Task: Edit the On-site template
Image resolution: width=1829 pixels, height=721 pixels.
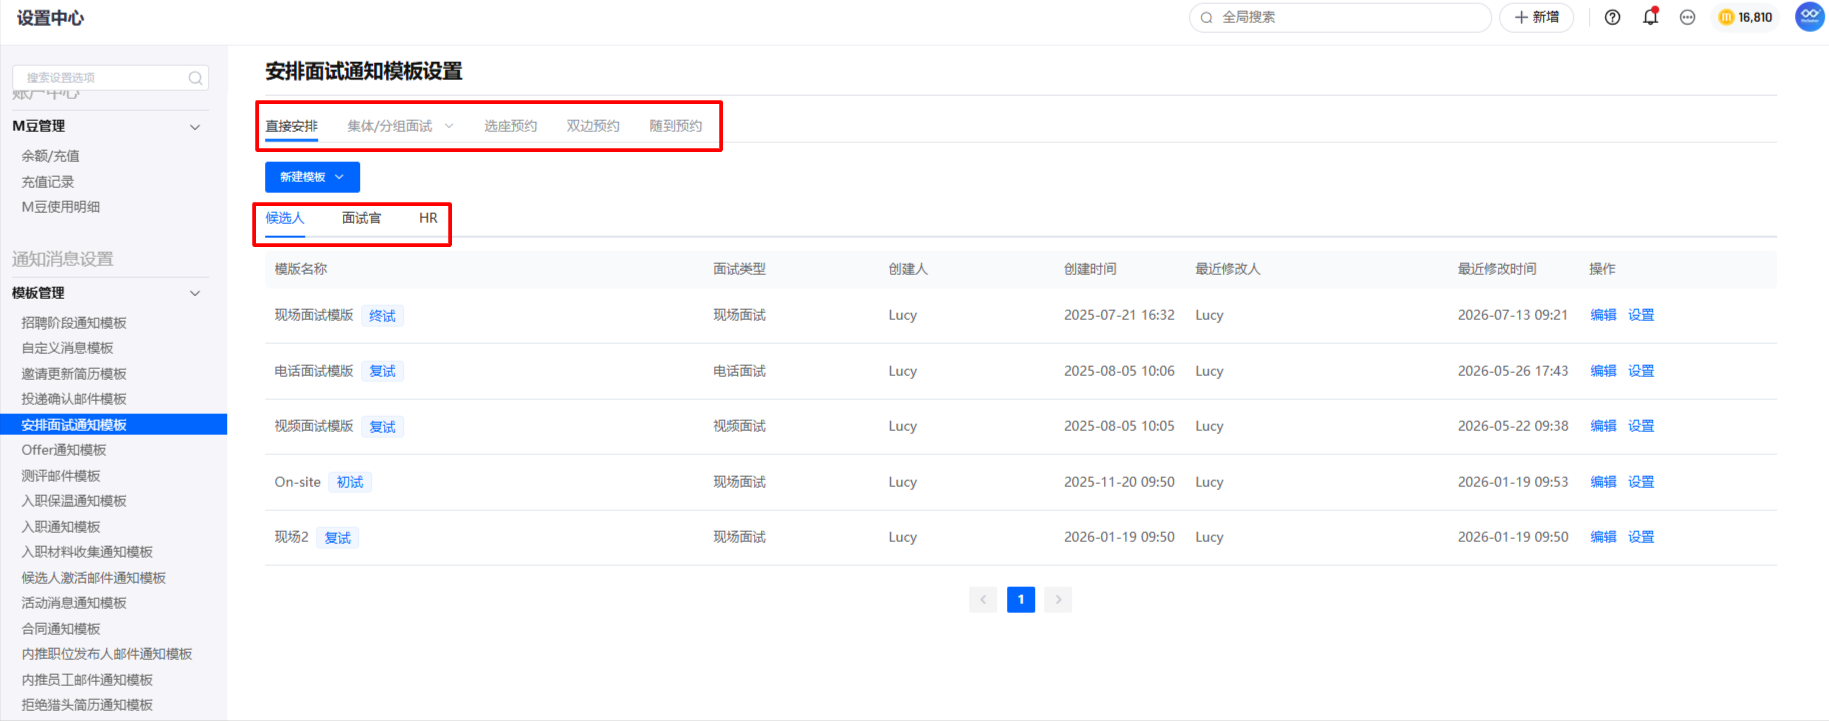Action: coord(1603,482)
